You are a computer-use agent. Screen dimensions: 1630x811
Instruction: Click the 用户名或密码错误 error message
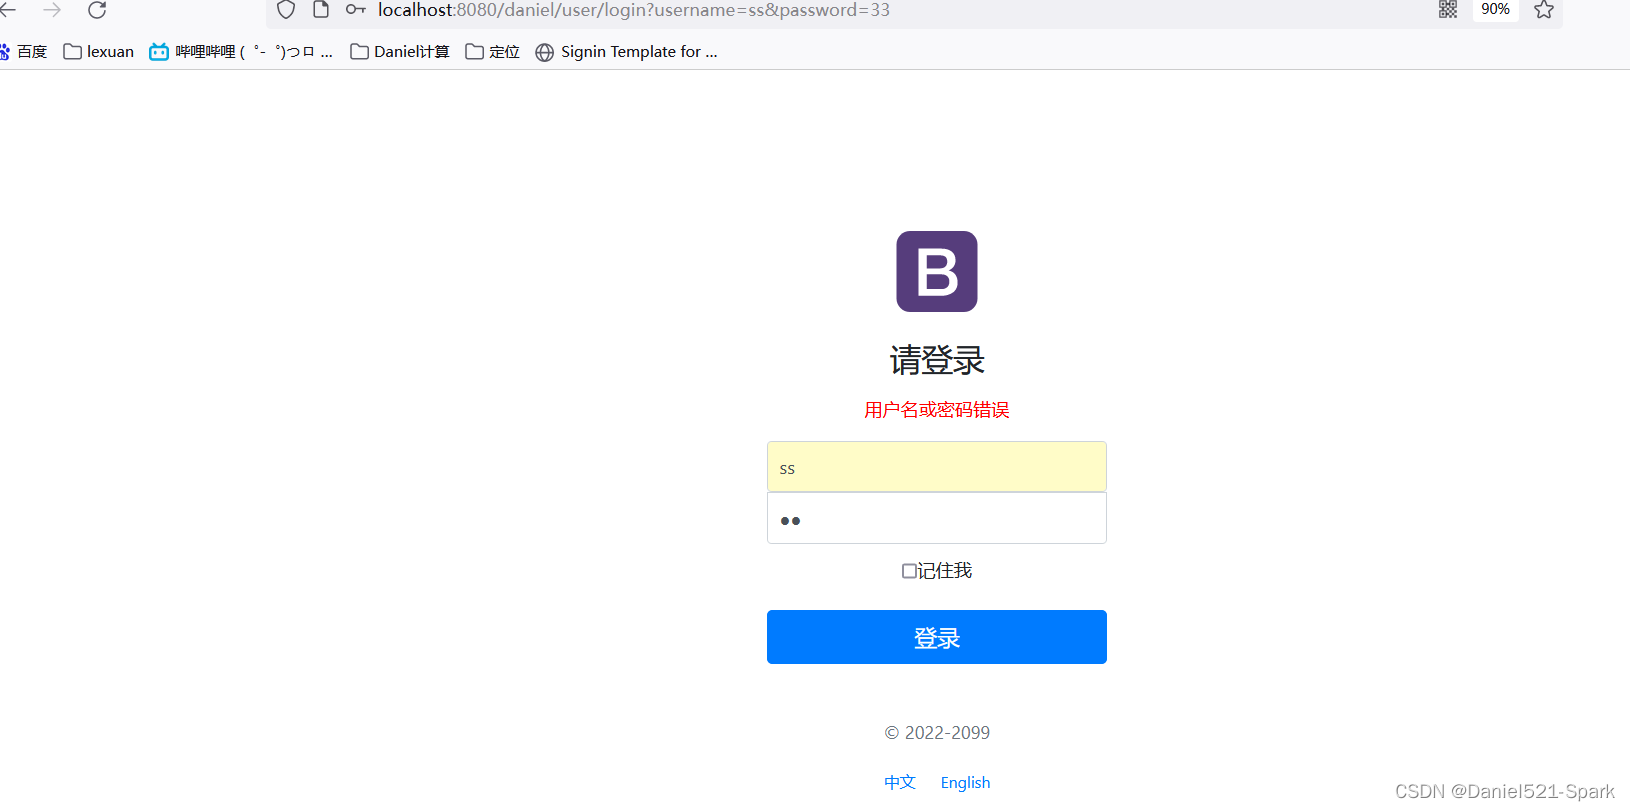937,410
